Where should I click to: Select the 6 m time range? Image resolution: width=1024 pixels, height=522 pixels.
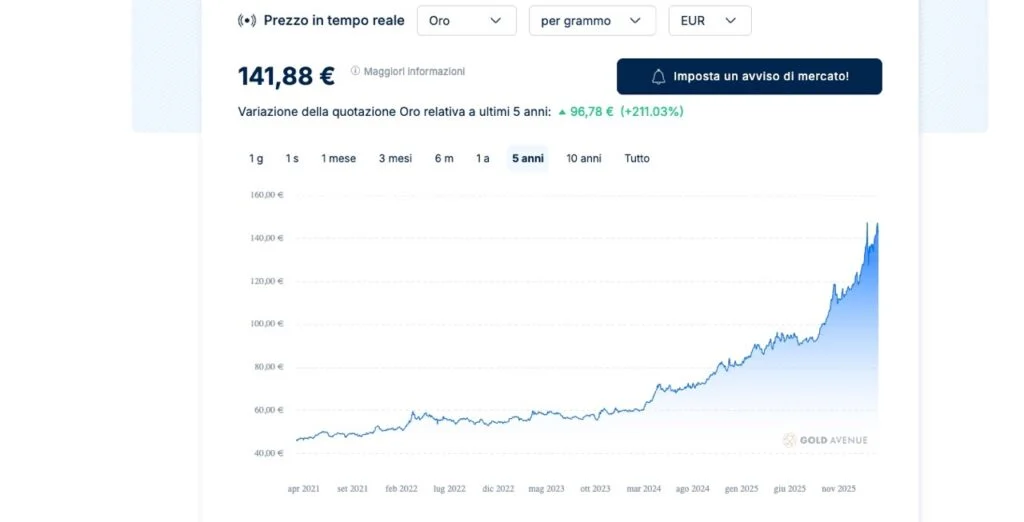444,159
